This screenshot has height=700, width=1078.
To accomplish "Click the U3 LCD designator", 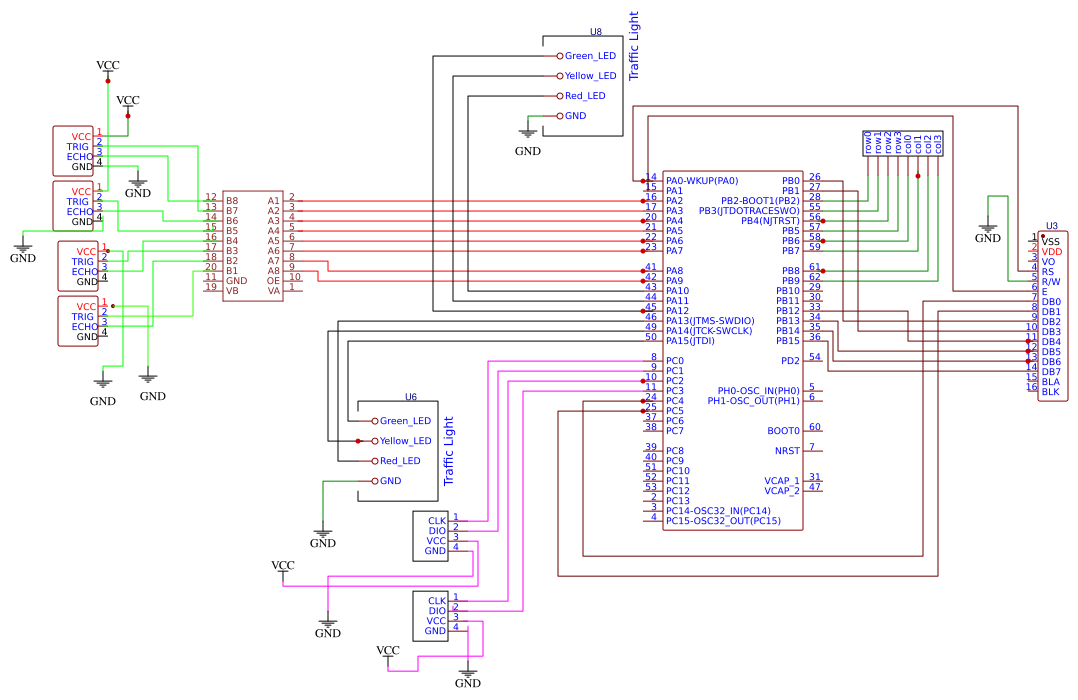I will point(1052,226).
